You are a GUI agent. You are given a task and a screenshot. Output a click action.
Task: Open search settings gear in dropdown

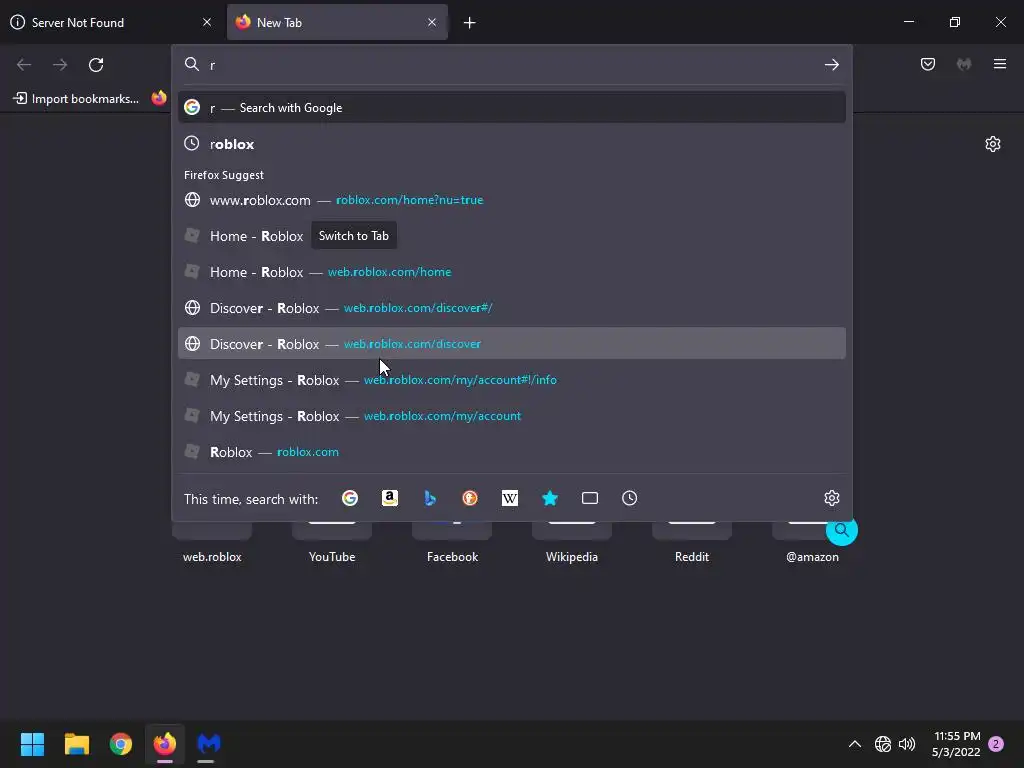tap(831, 498)
